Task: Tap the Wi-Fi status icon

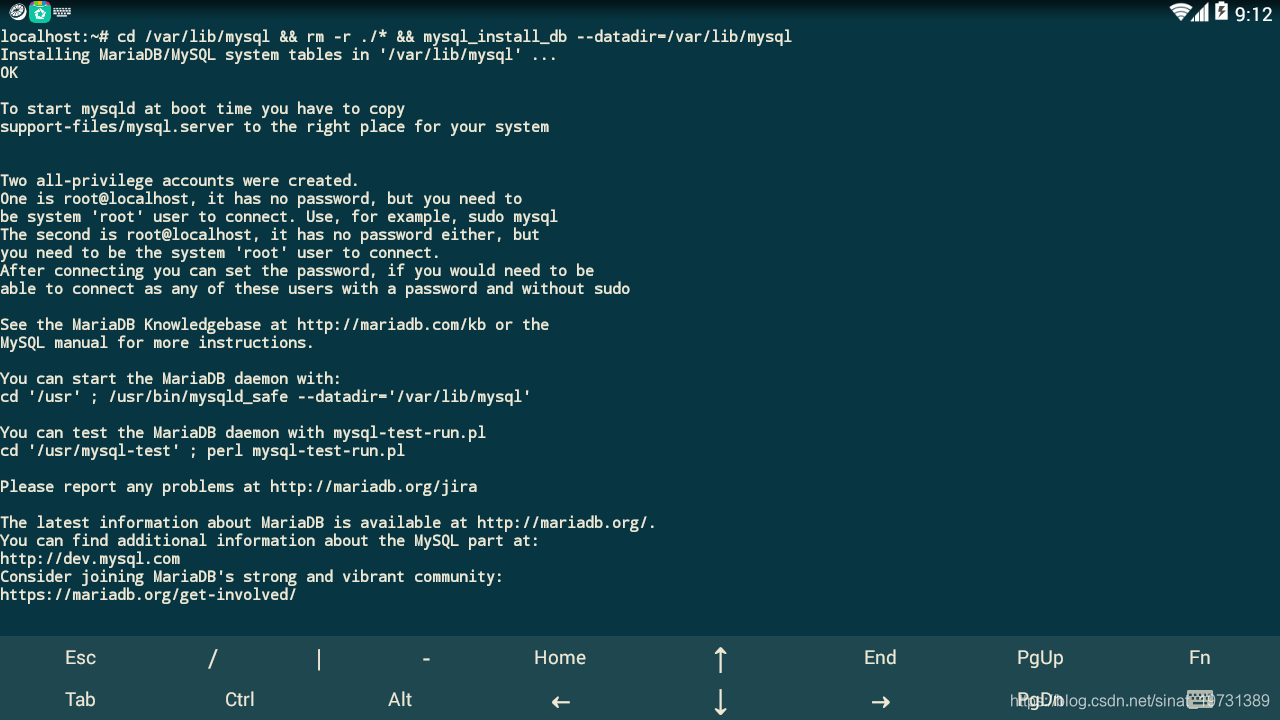Action: pos(1180,12)
